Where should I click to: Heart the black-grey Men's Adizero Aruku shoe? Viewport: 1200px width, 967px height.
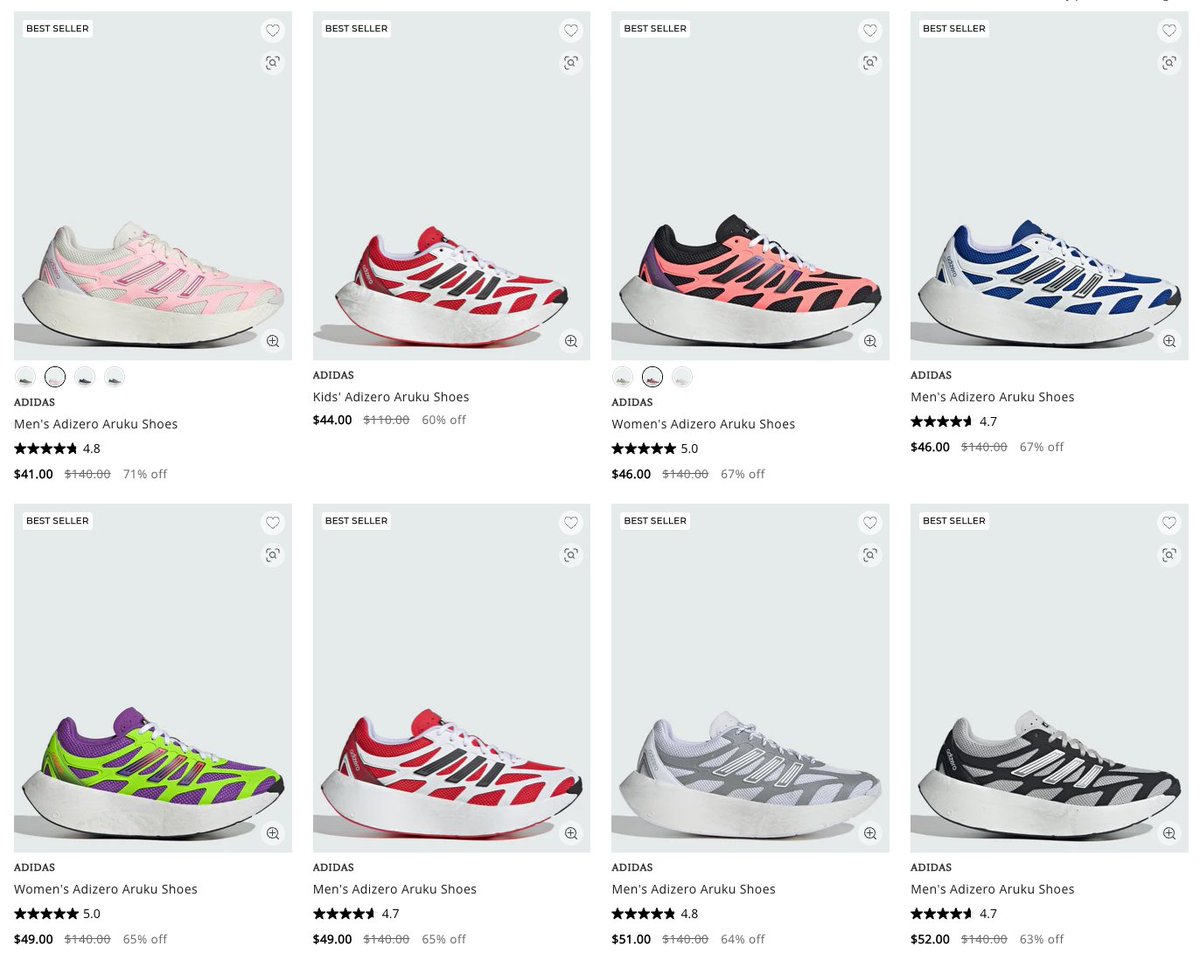[1169, 523]
